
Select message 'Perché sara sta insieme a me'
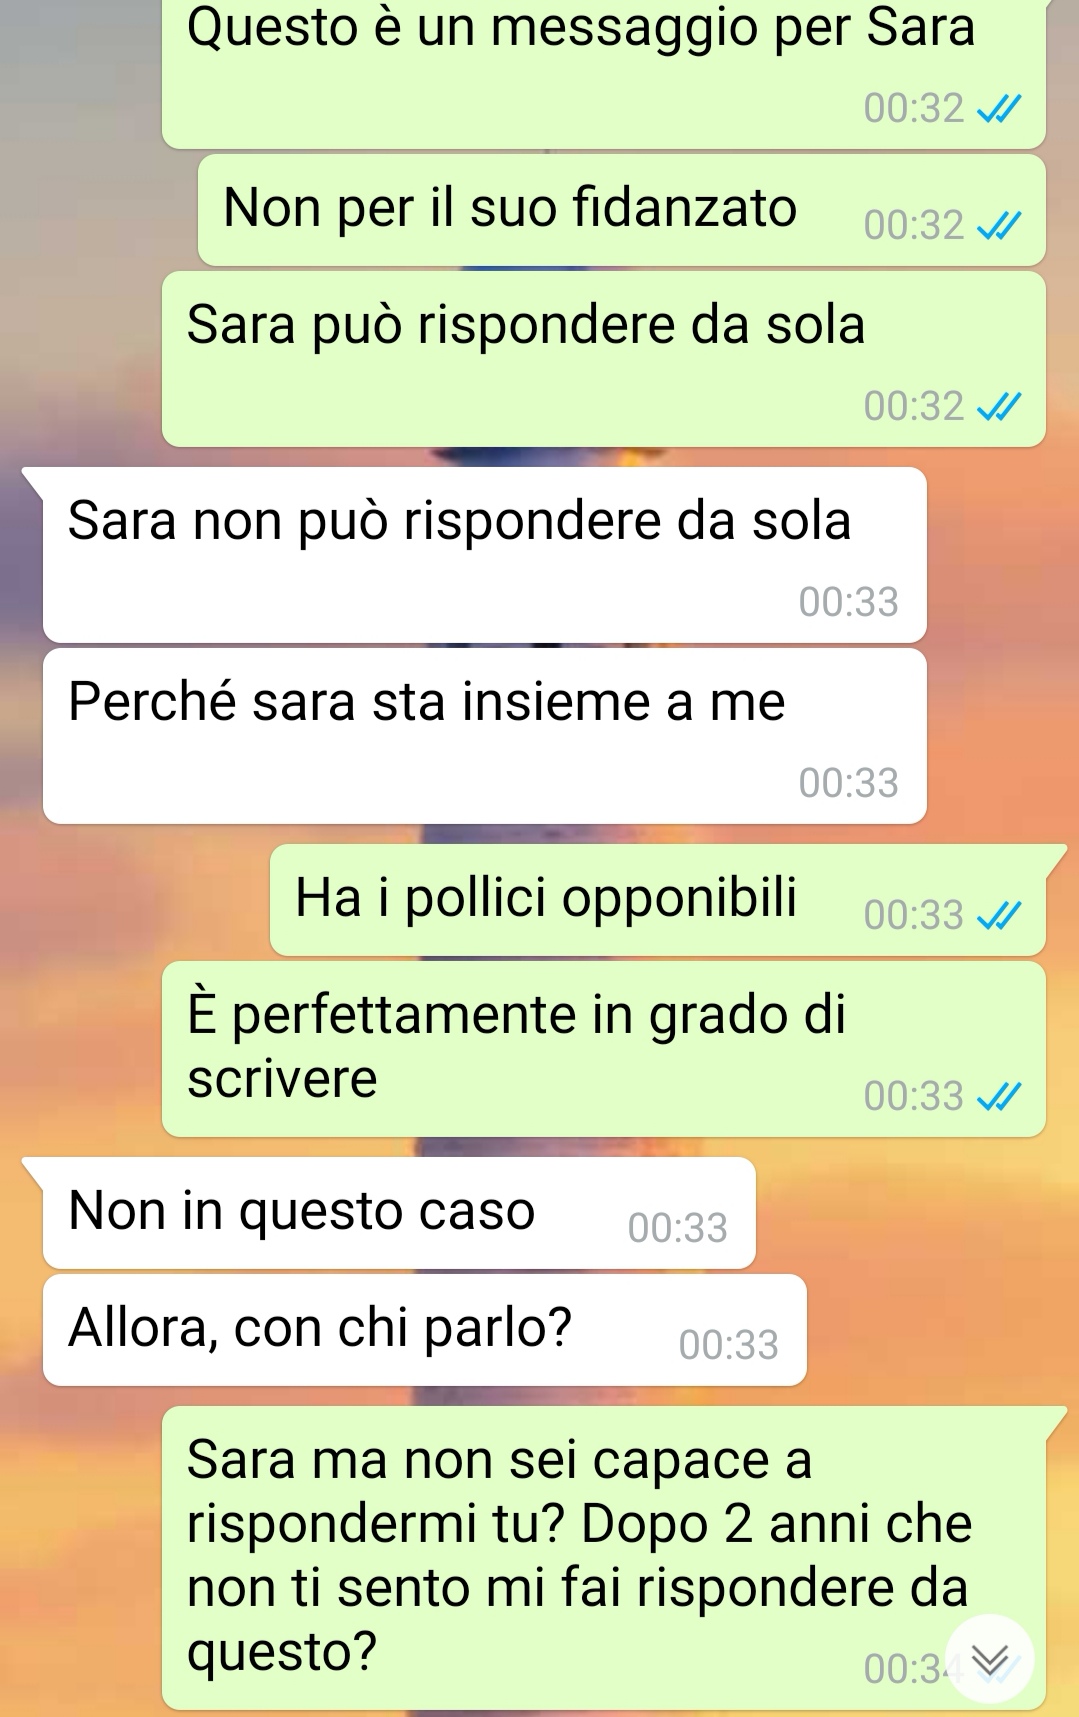coord(484,736)
